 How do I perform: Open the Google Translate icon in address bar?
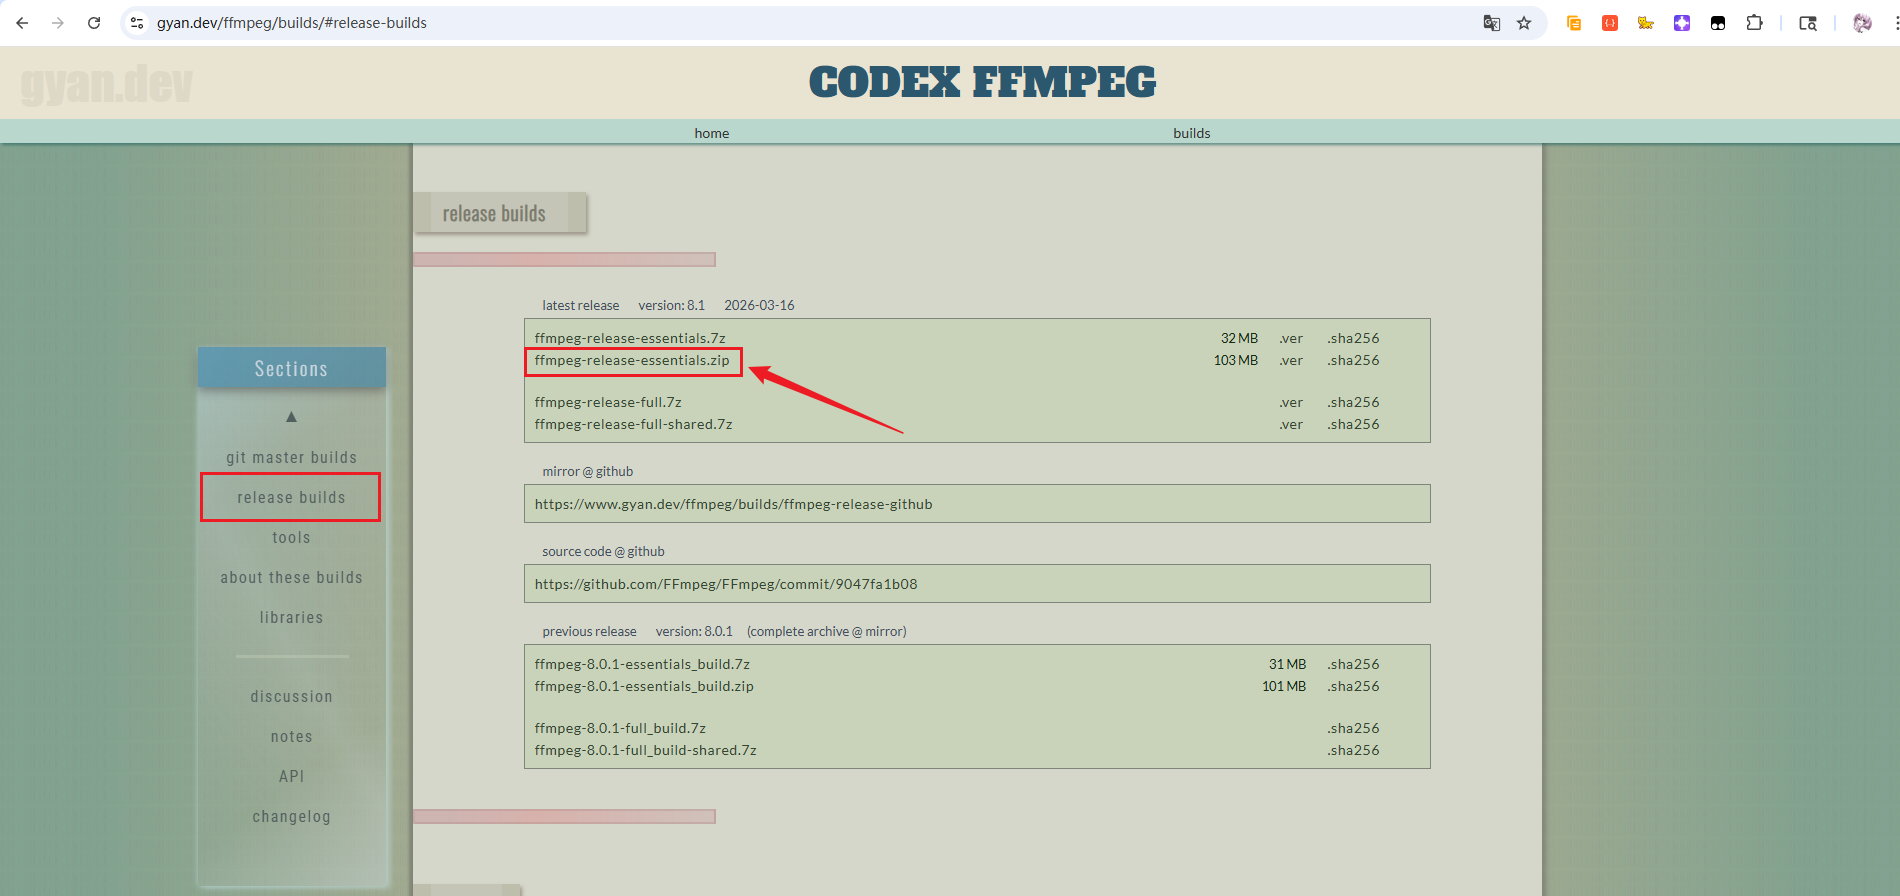coord(1491,23)
